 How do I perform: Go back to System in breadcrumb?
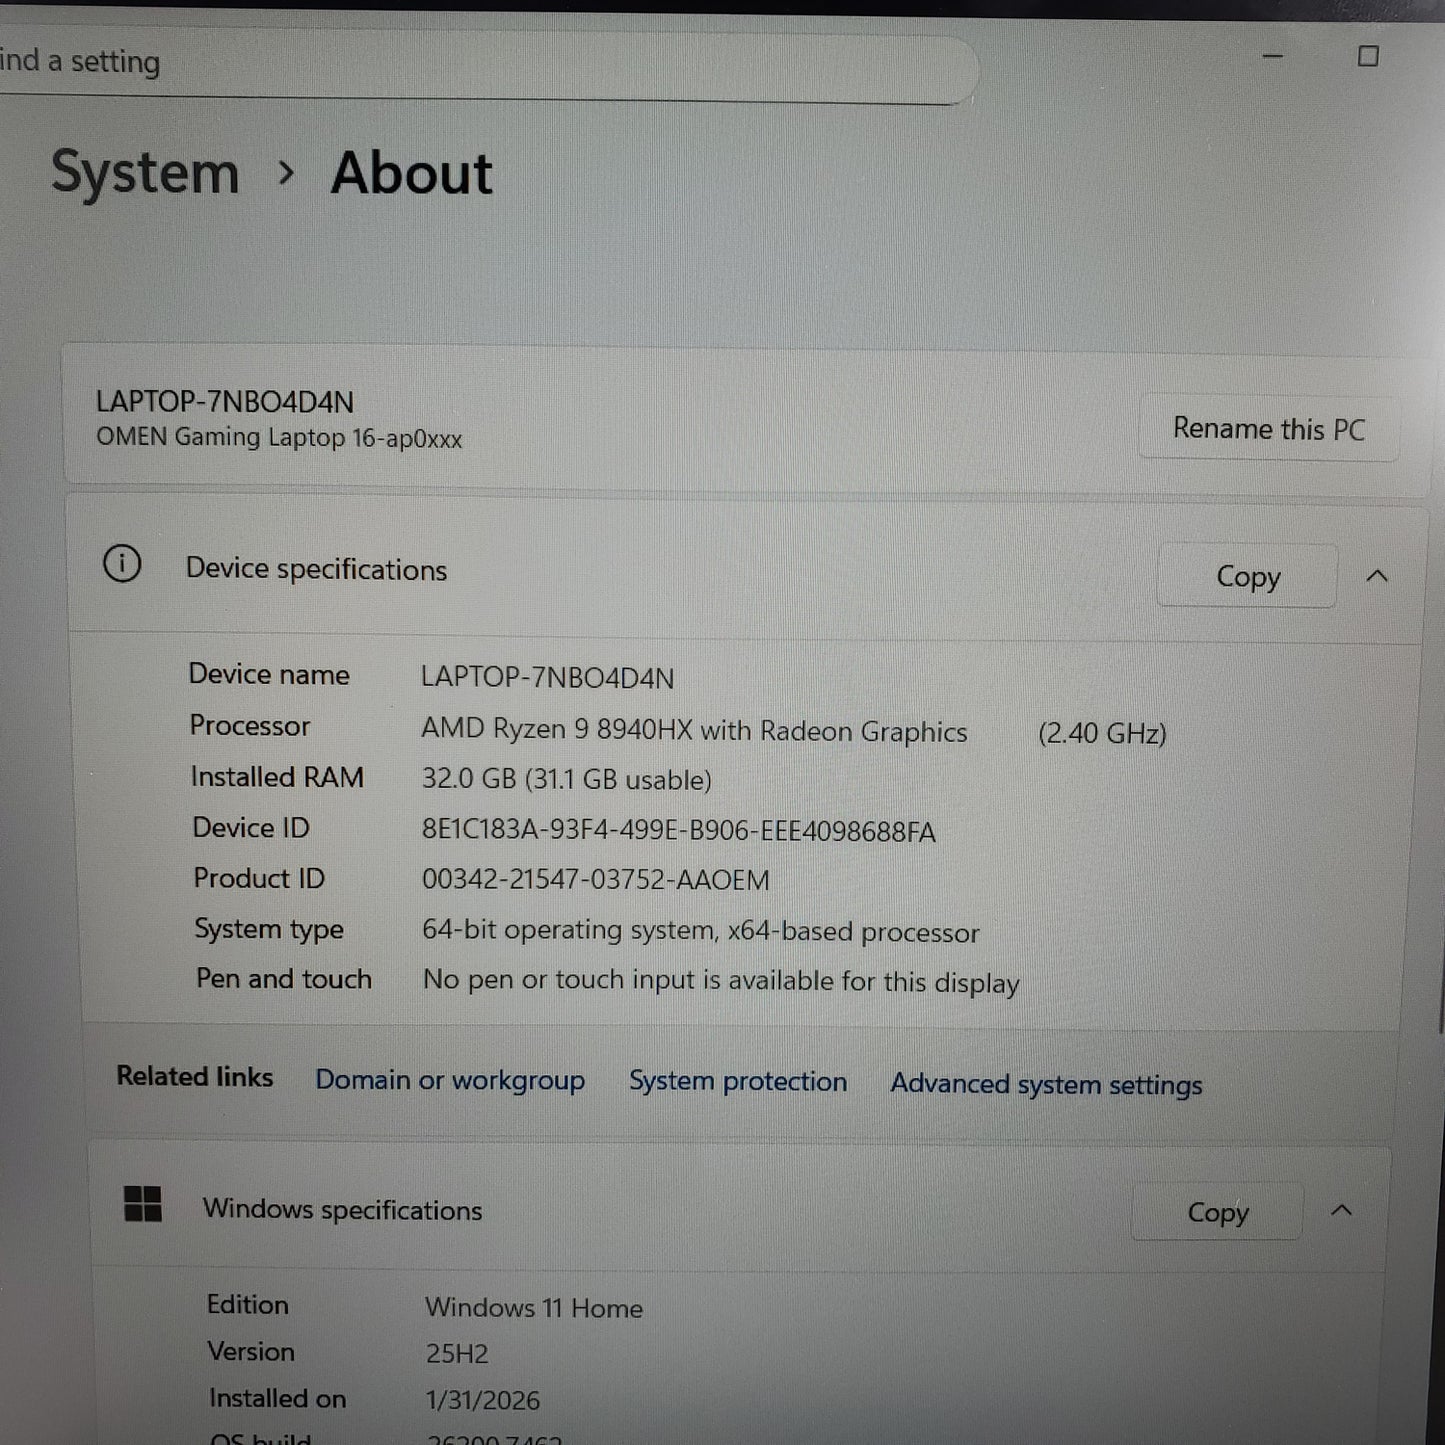(145, 172)
